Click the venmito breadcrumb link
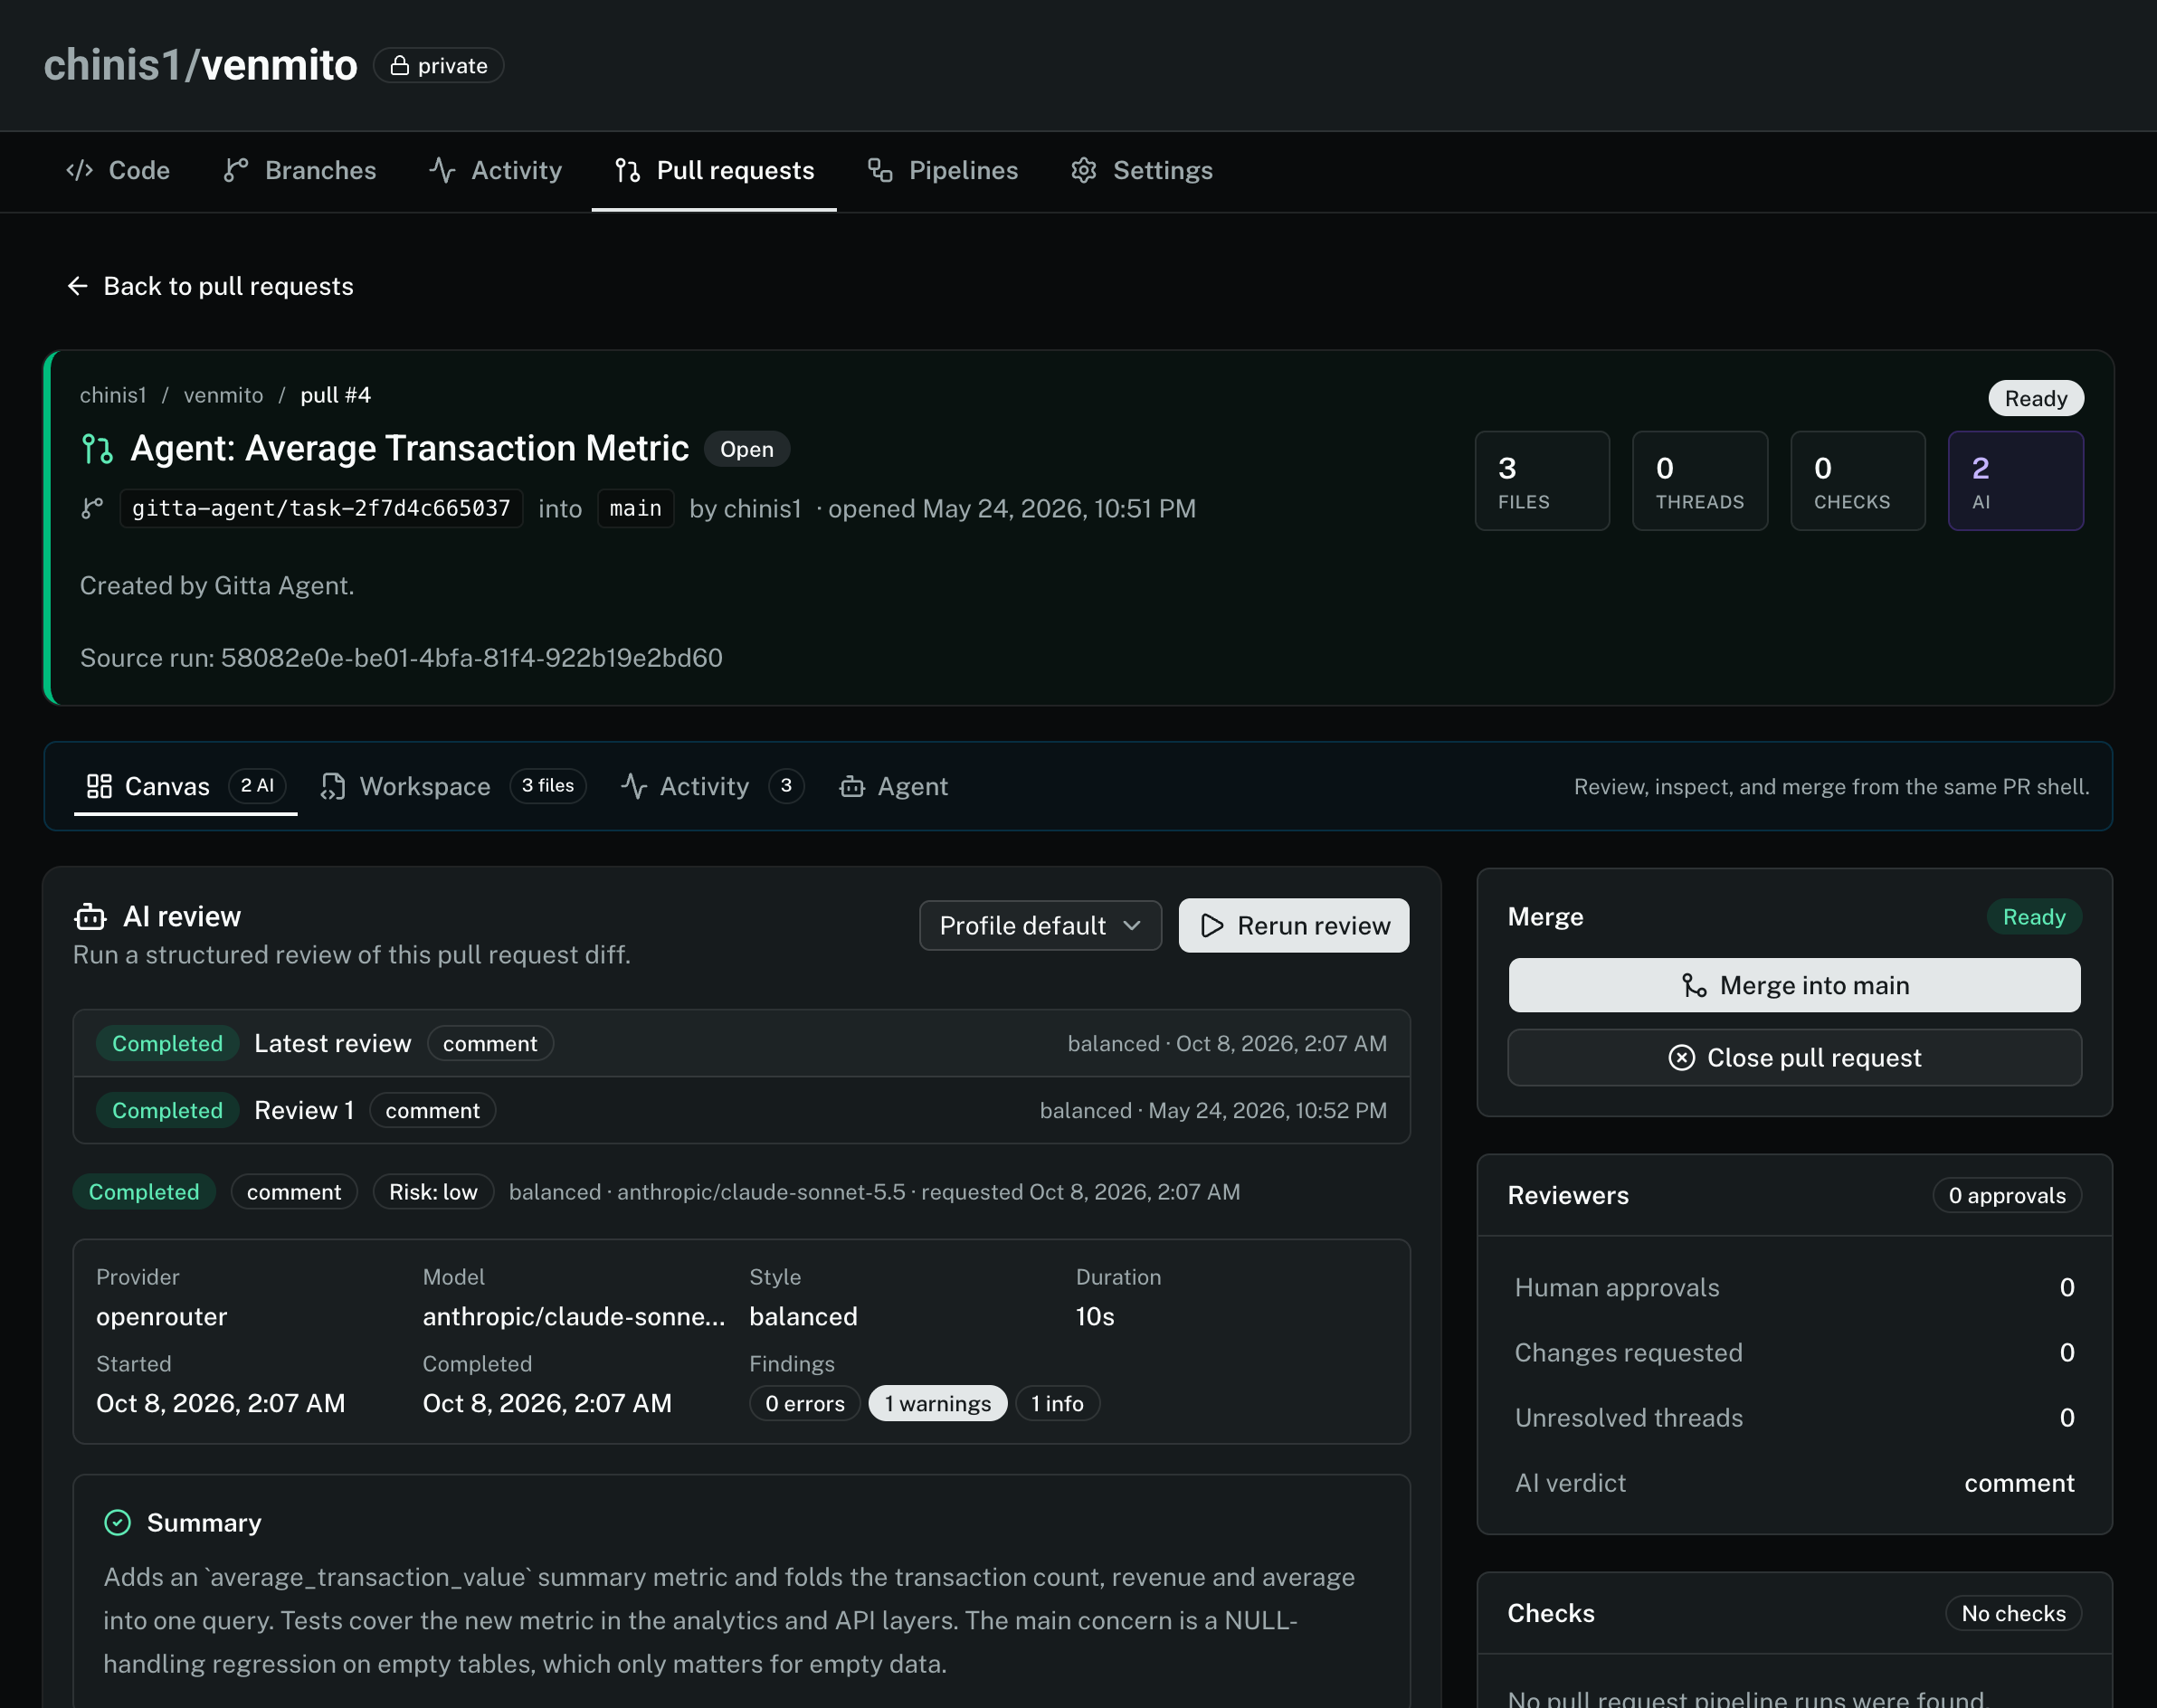Screen dimensions: 2157x1708 coord(223,395)
